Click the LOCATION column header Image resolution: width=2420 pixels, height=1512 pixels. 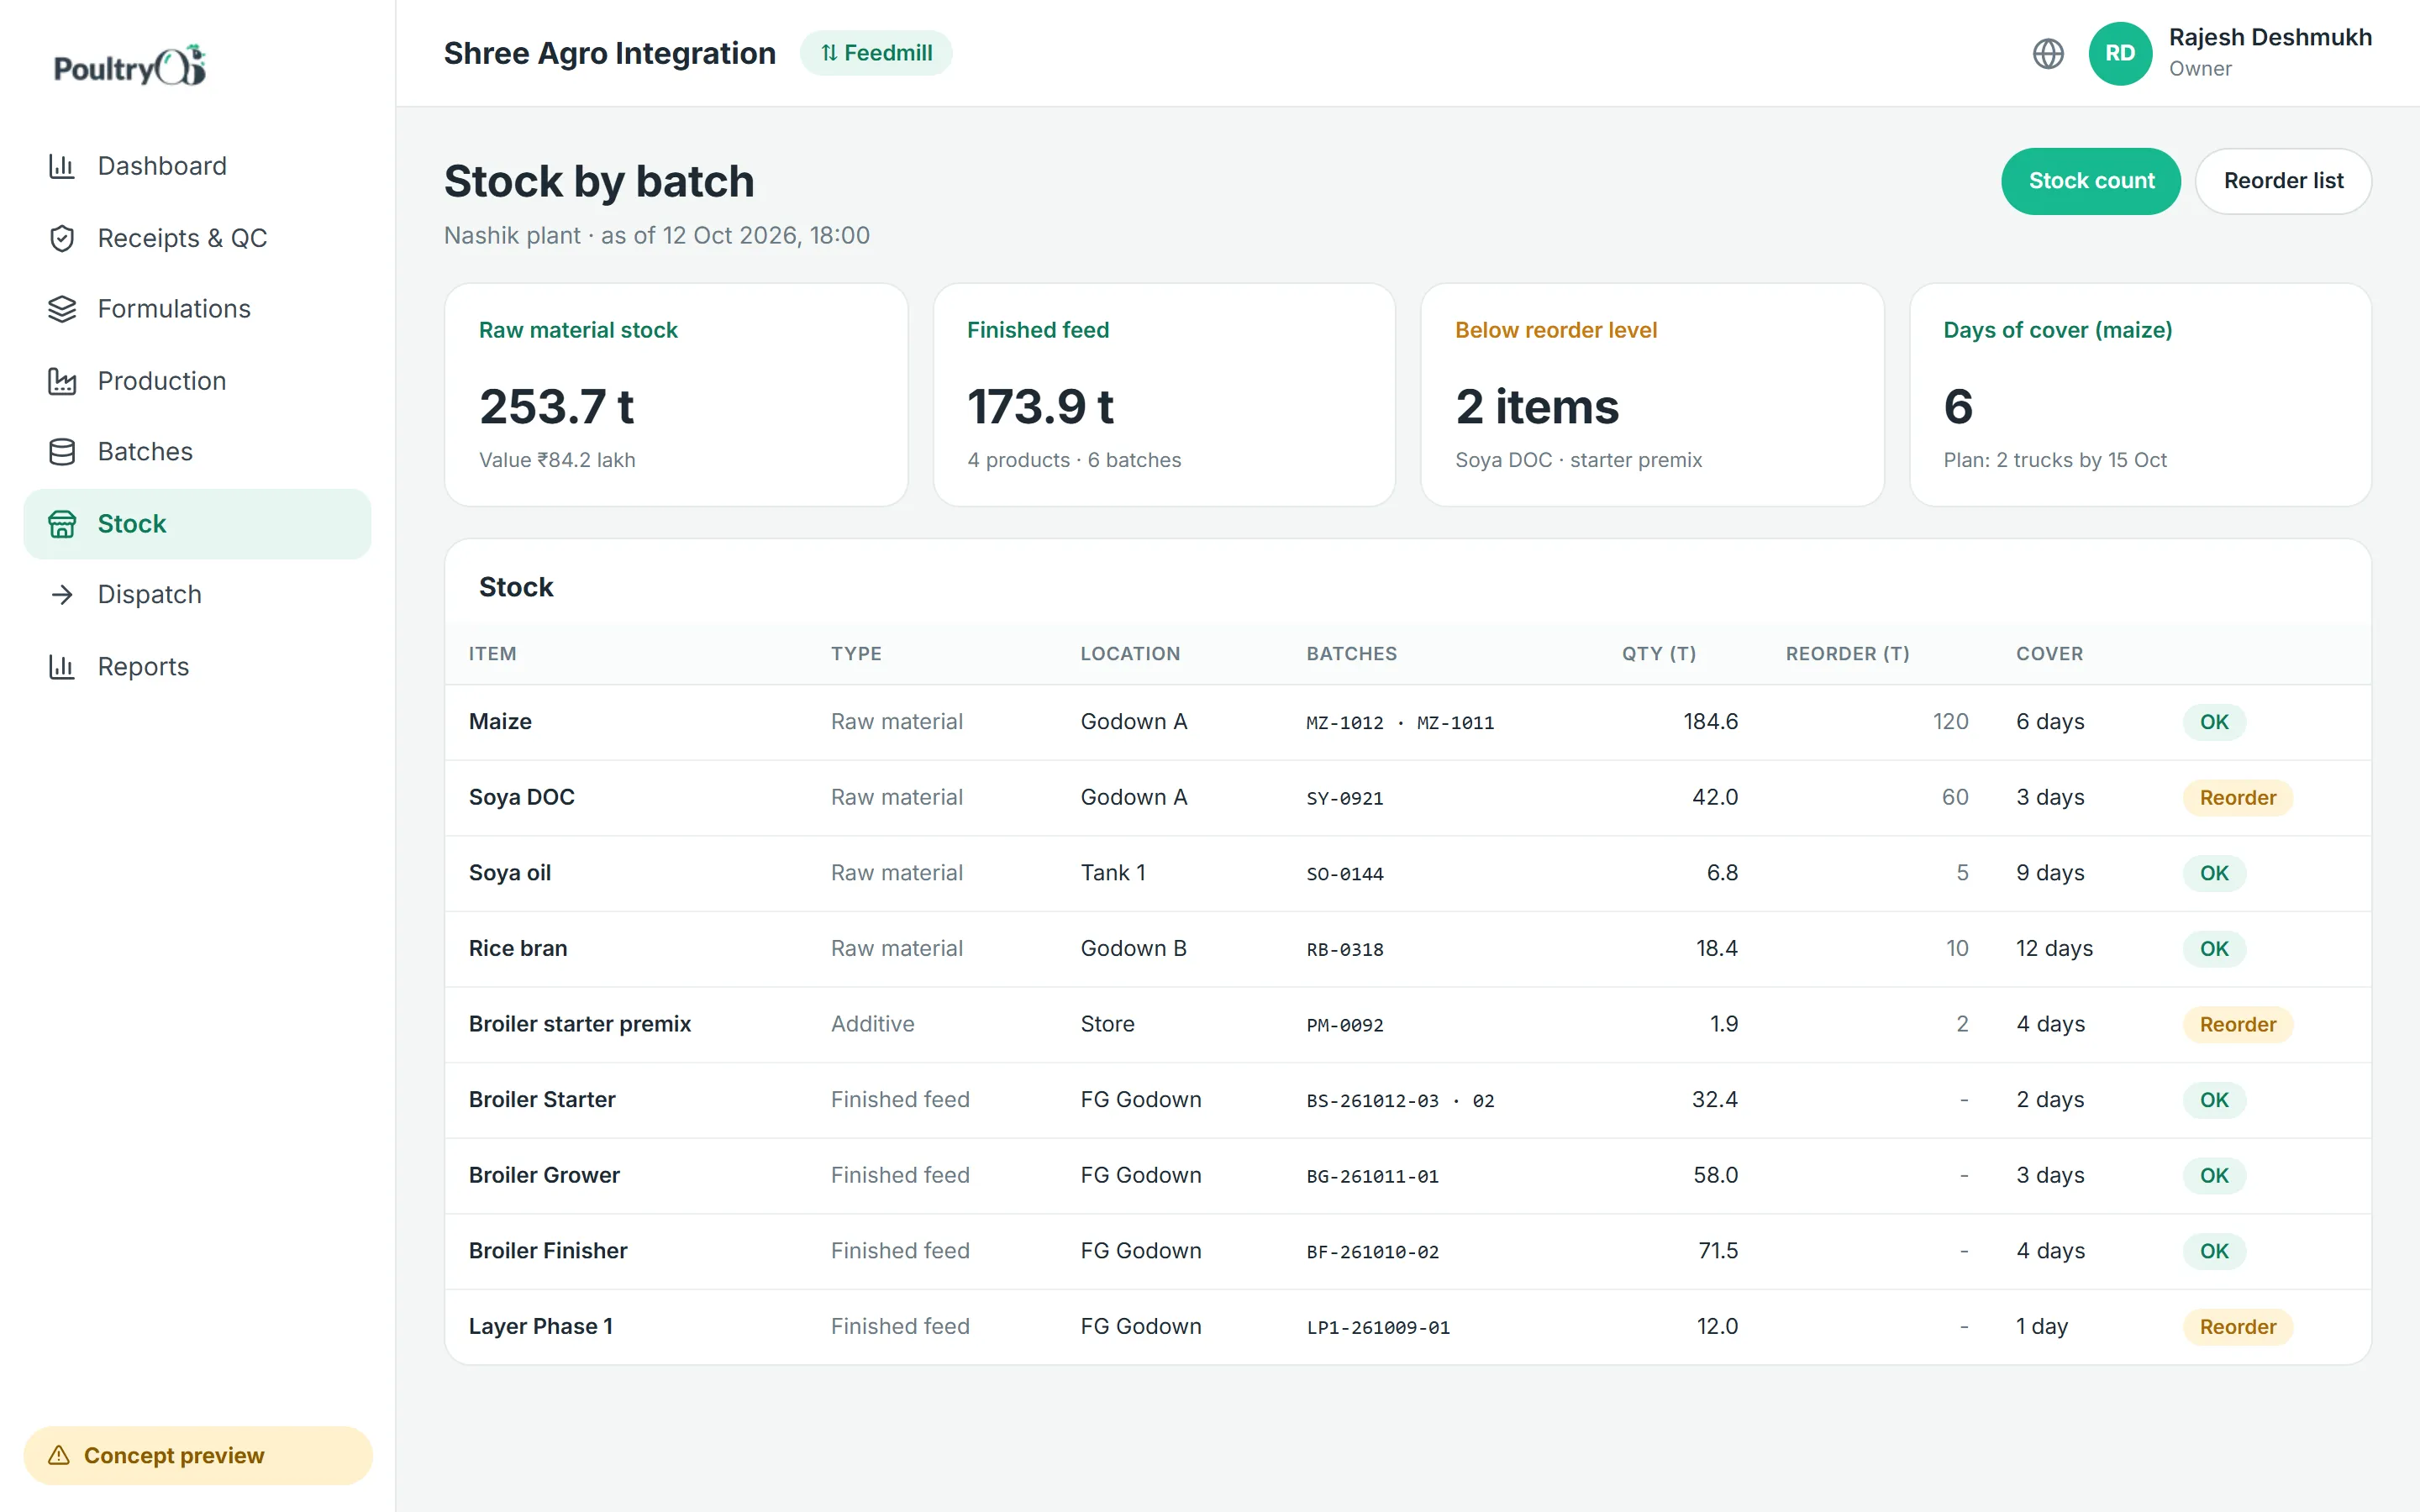(1130, 654)
